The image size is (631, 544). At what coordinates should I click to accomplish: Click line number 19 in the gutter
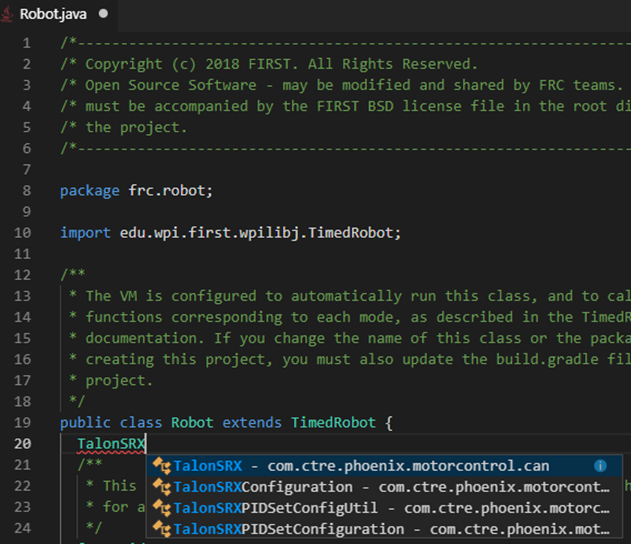23,422
